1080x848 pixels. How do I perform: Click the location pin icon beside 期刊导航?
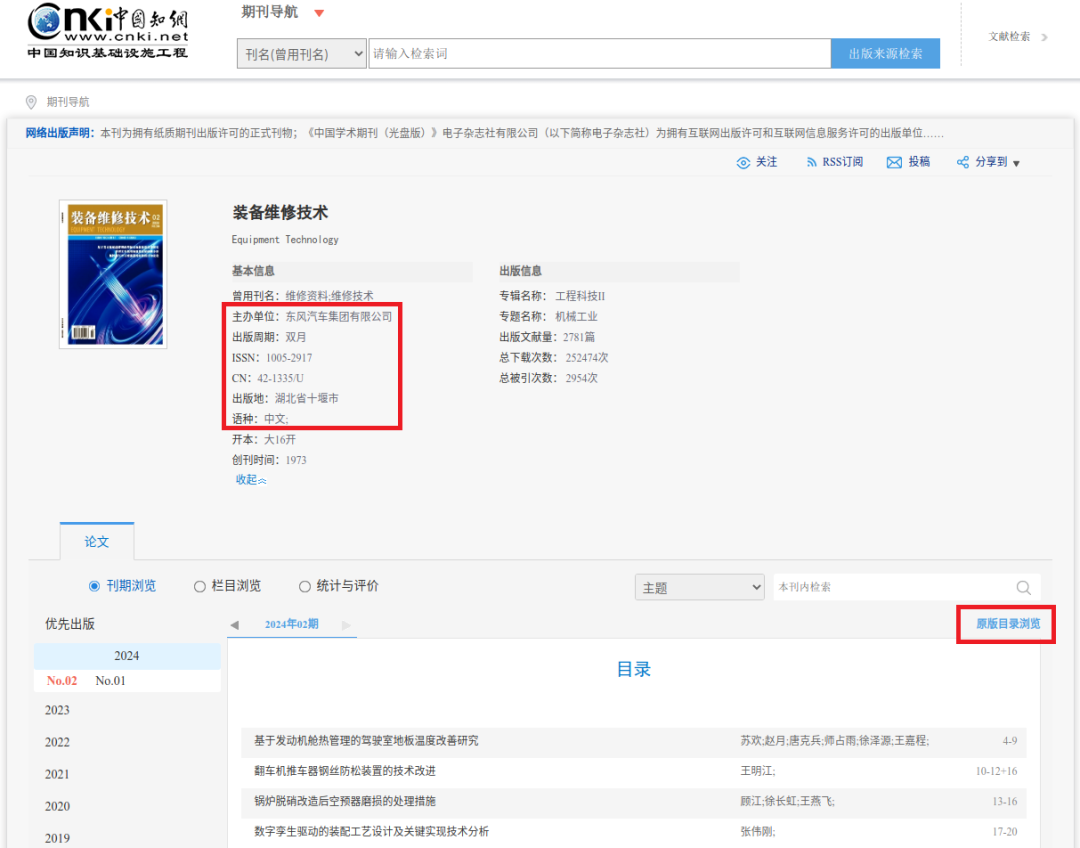coord(30,101)
